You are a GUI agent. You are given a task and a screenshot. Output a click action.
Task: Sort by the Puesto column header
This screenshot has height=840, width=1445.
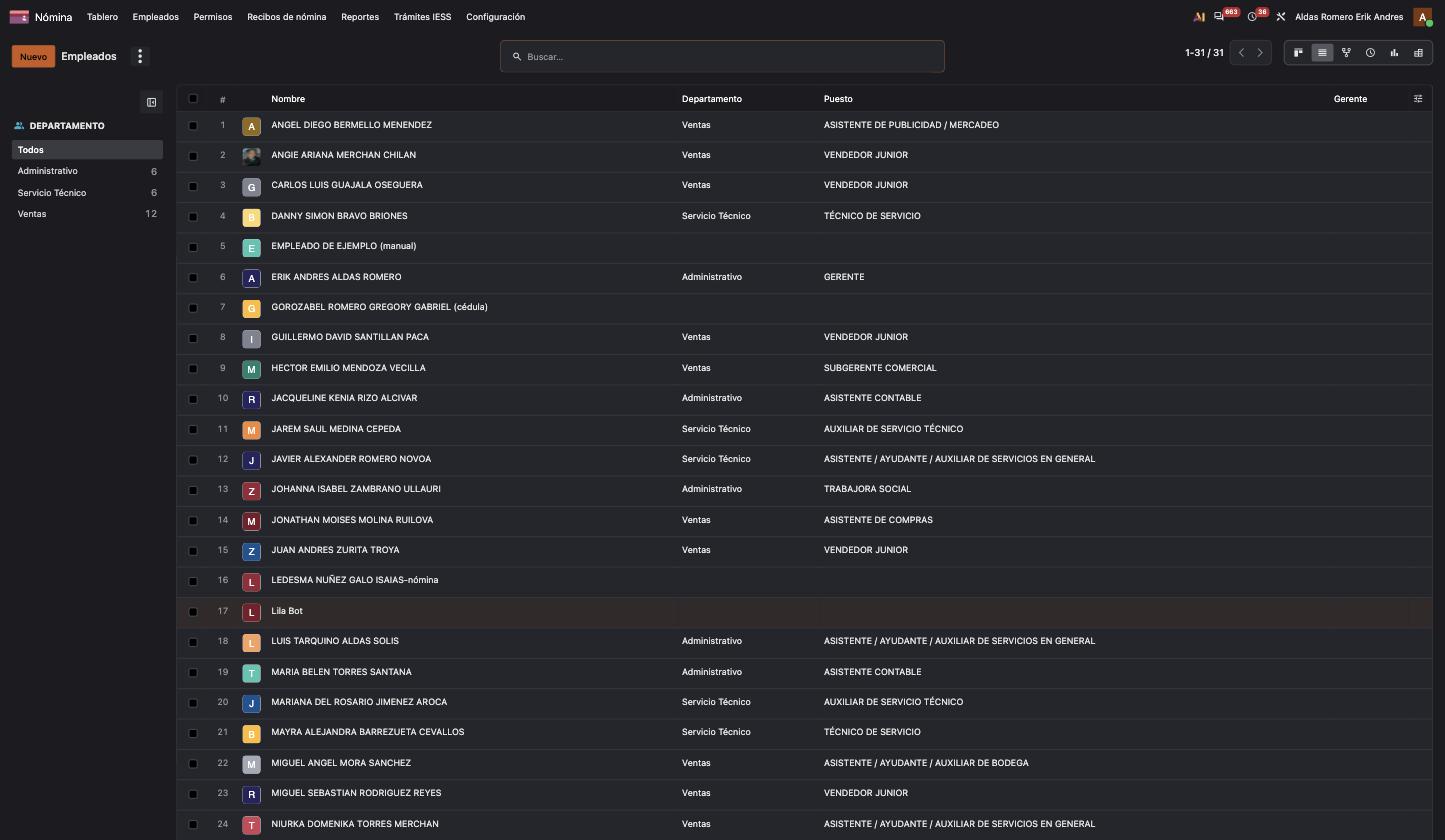click(838, 99)
